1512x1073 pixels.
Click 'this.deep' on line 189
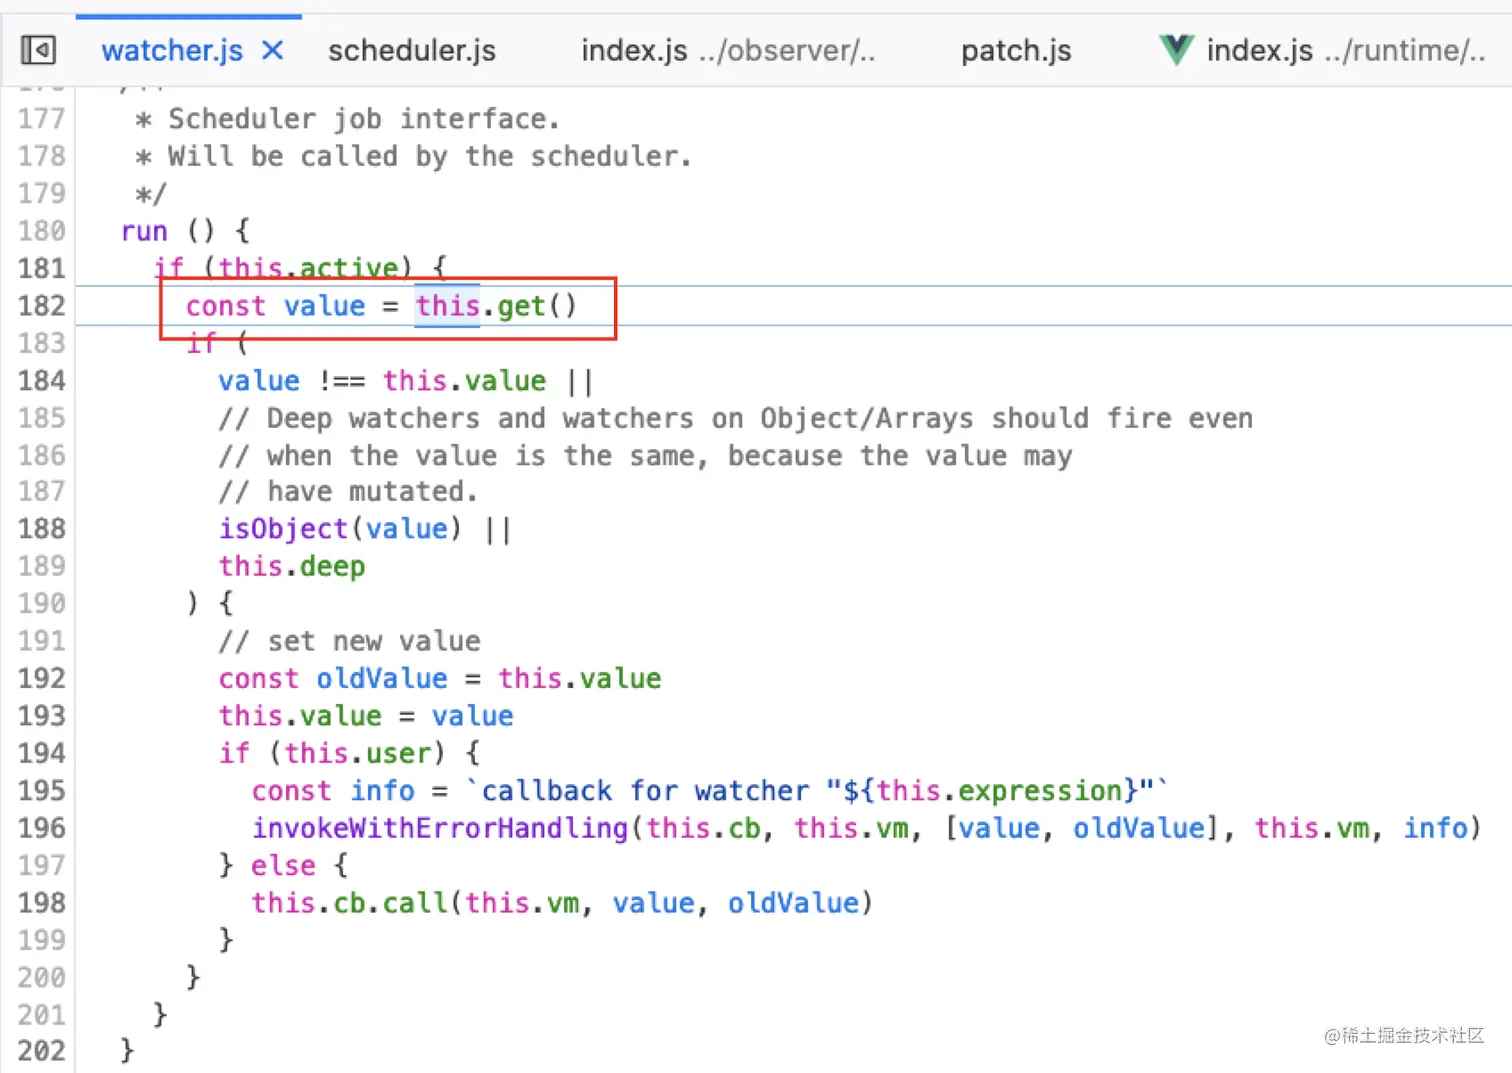292,566
